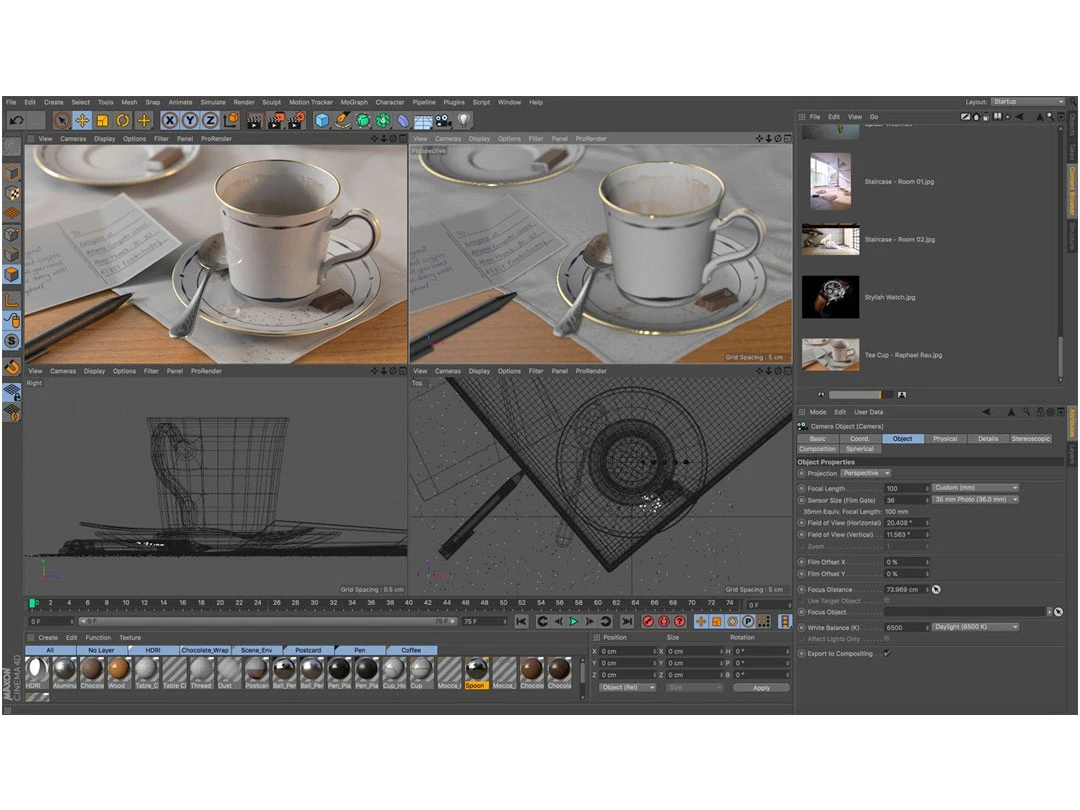Click Focus Distance picker icon

click(x=937, y=590)
